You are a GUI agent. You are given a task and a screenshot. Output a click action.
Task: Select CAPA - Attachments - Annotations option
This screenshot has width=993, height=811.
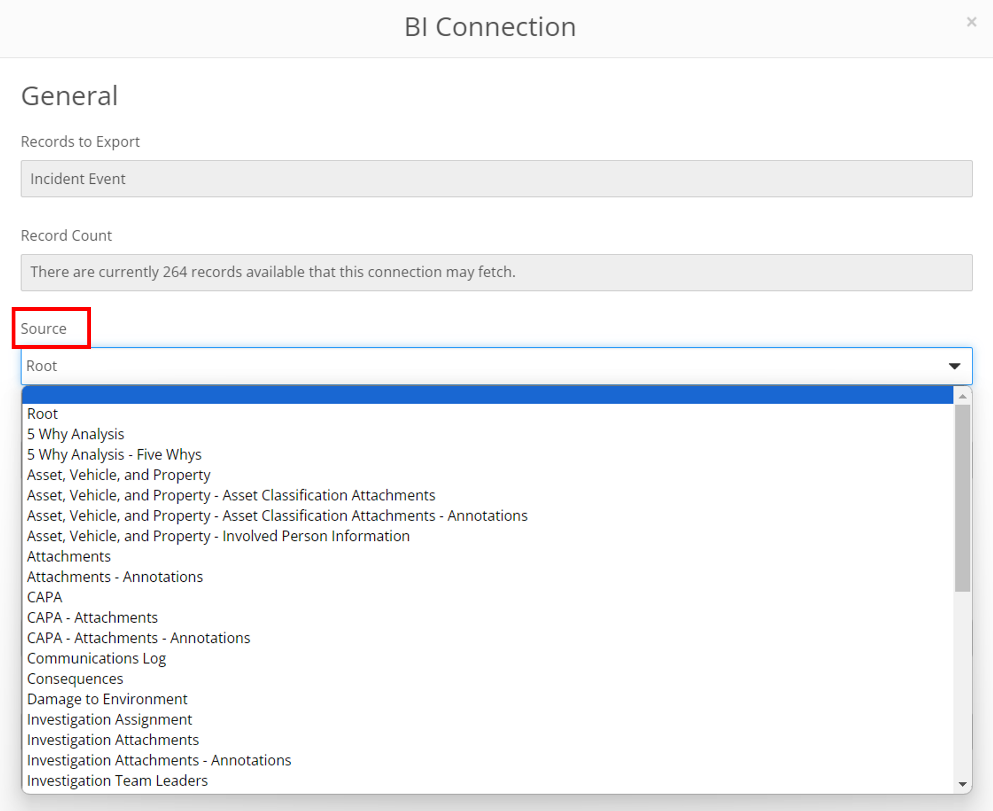coord(138,638)
